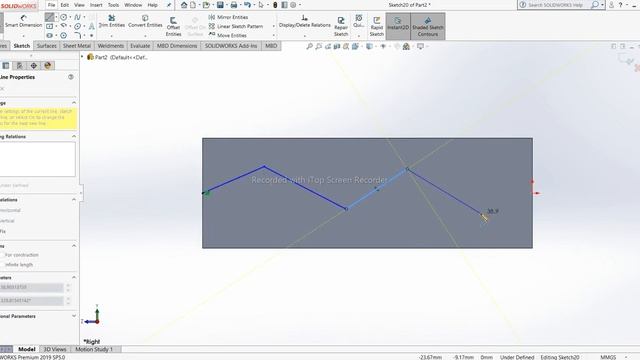Click the user login icon
The width and height of the screenshot is (640, 360).
611,5
